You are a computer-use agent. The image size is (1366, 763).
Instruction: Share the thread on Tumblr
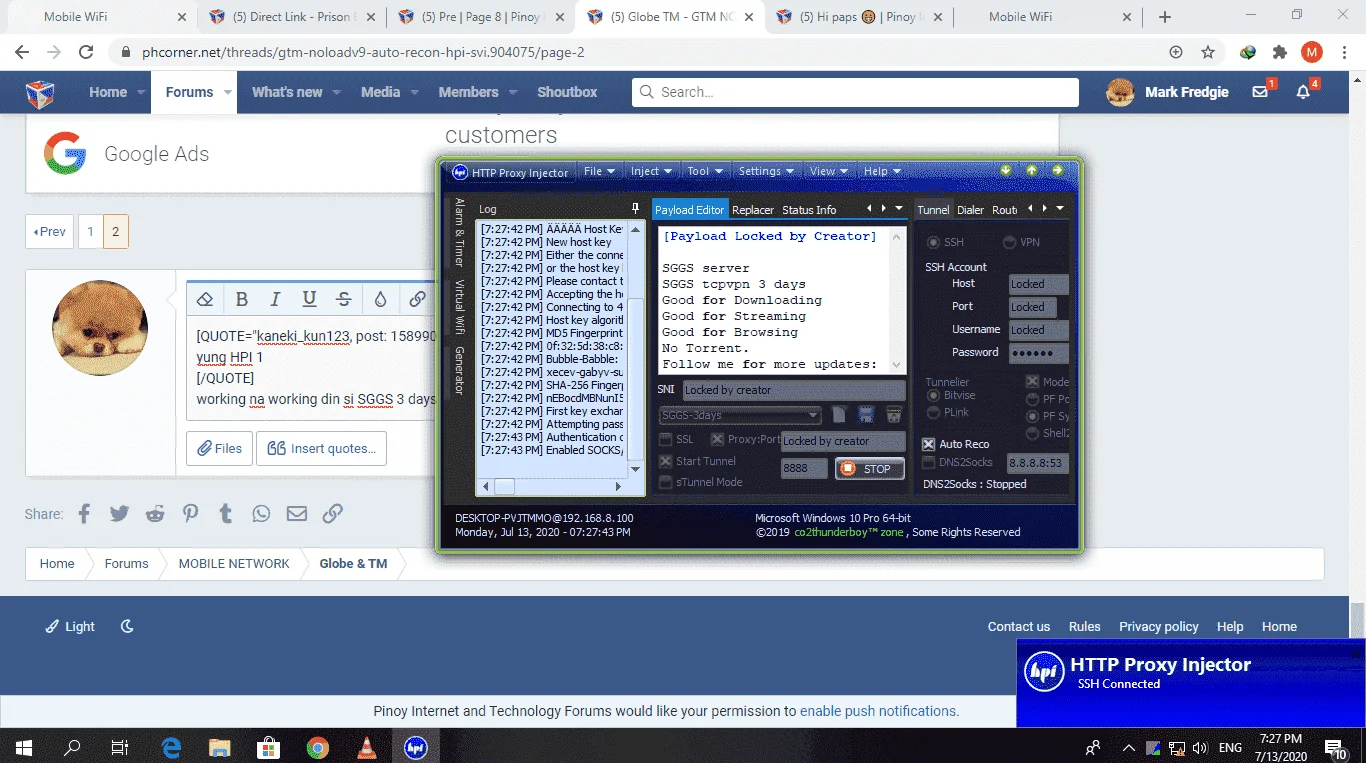[x=226, y=514]
